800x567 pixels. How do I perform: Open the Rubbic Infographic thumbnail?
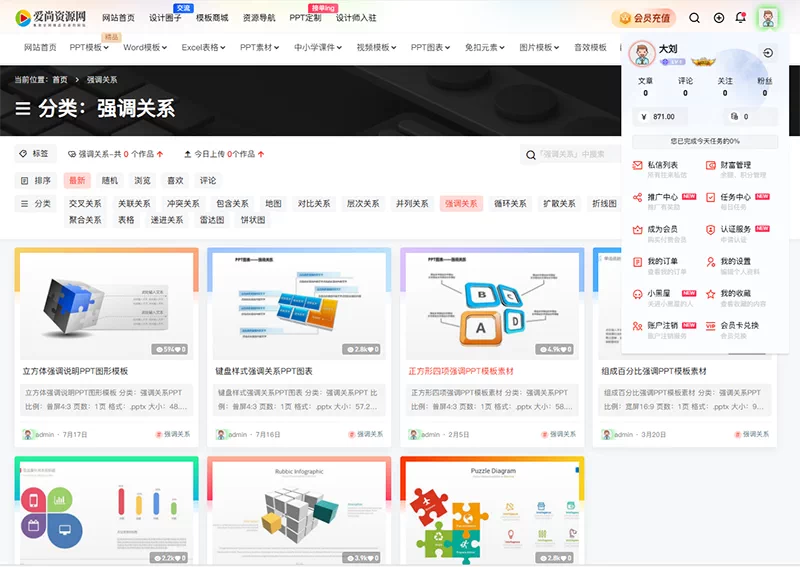pos(299,511)
